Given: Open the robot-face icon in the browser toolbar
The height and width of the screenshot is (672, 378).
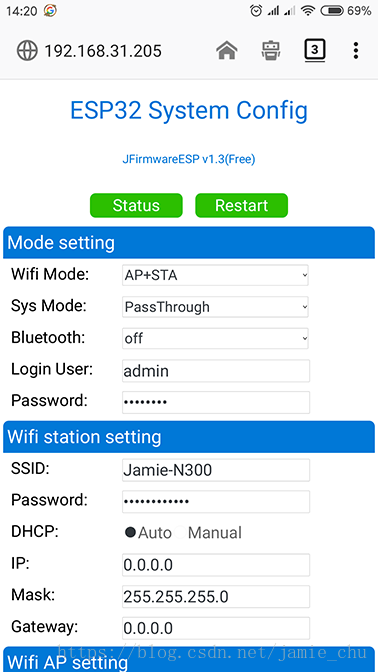Looking at the screenshot, I should tap(271, 51).
